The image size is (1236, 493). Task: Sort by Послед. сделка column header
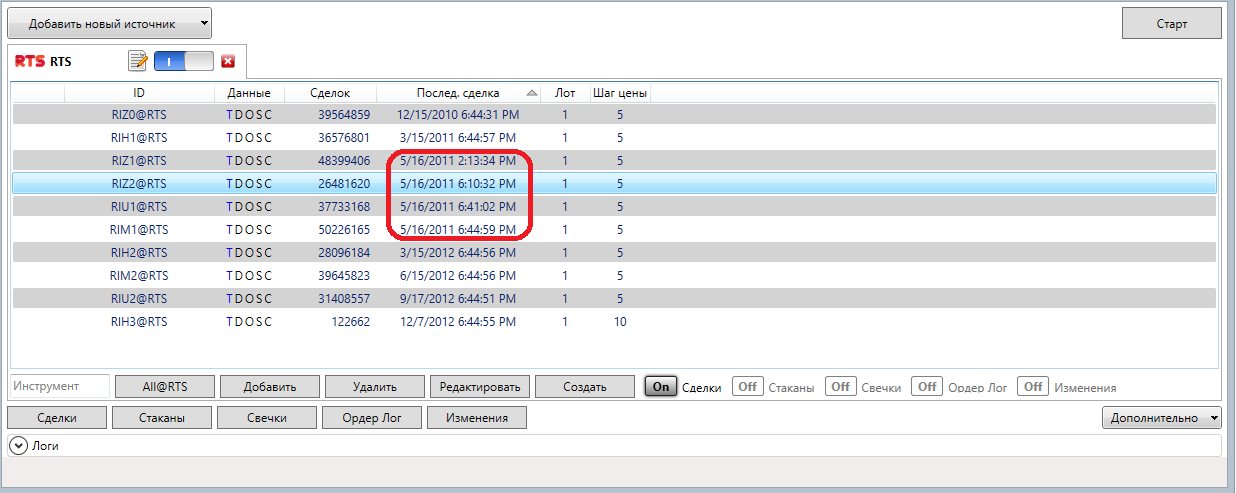point(458,93)
